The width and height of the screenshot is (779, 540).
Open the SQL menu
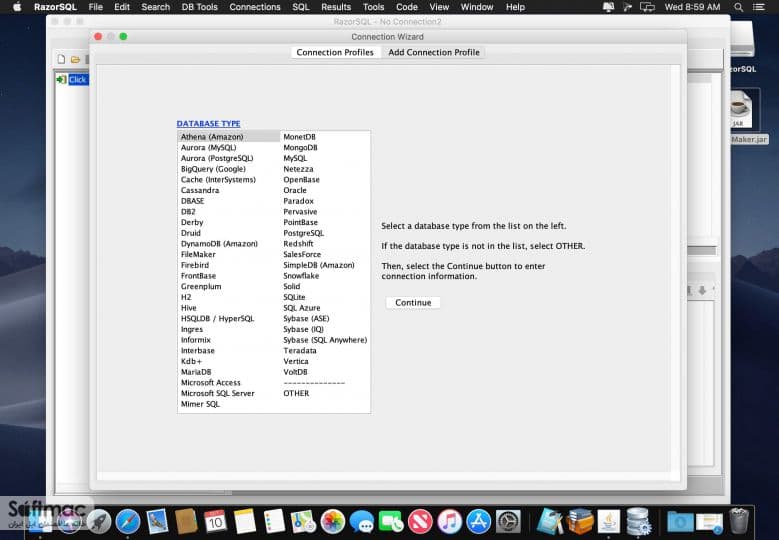tap(301, 7)
